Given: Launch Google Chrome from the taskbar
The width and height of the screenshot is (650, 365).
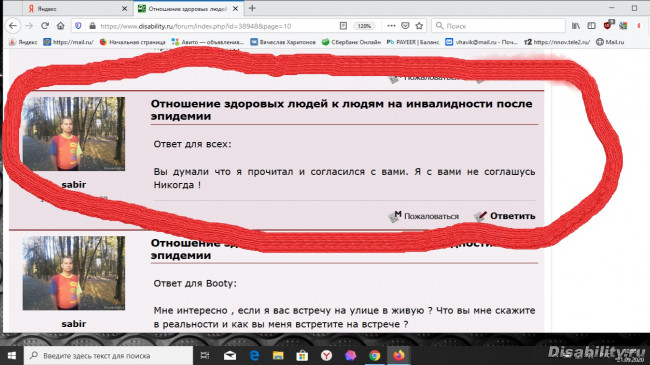Looking at the screenshot, I should pyautogui.click(x=375, y=355).
